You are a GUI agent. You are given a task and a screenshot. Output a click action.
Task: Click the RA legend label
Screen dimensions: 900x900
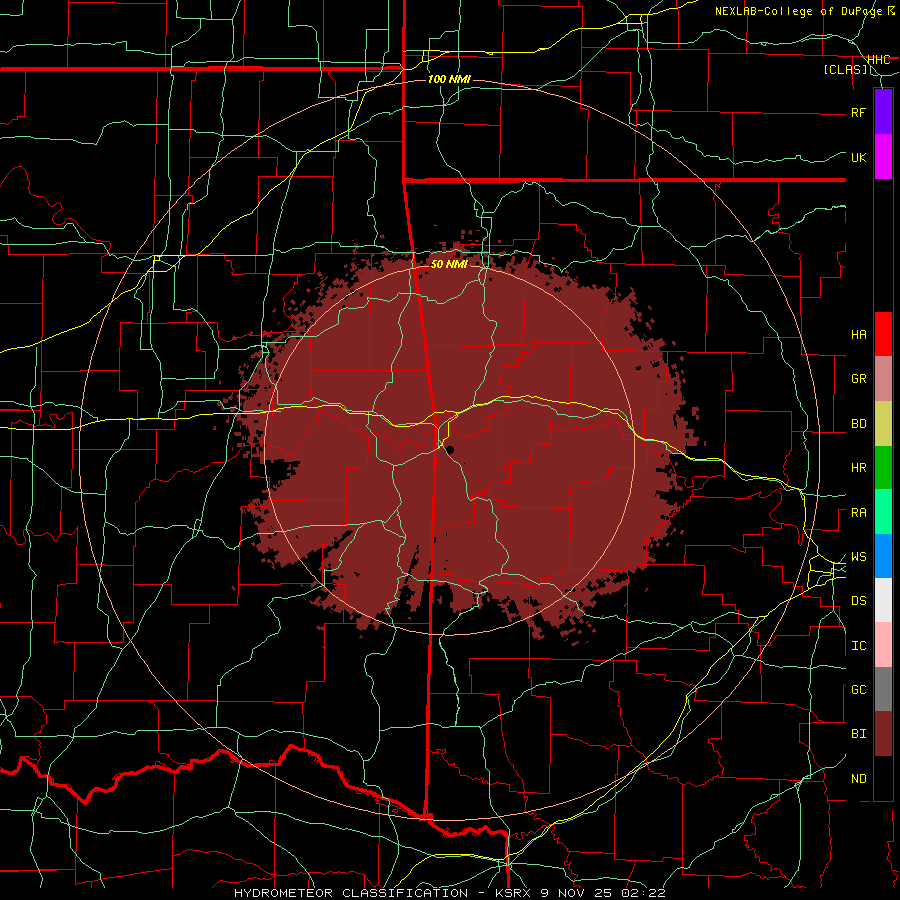pyautogui.click(x=858, y=513)
